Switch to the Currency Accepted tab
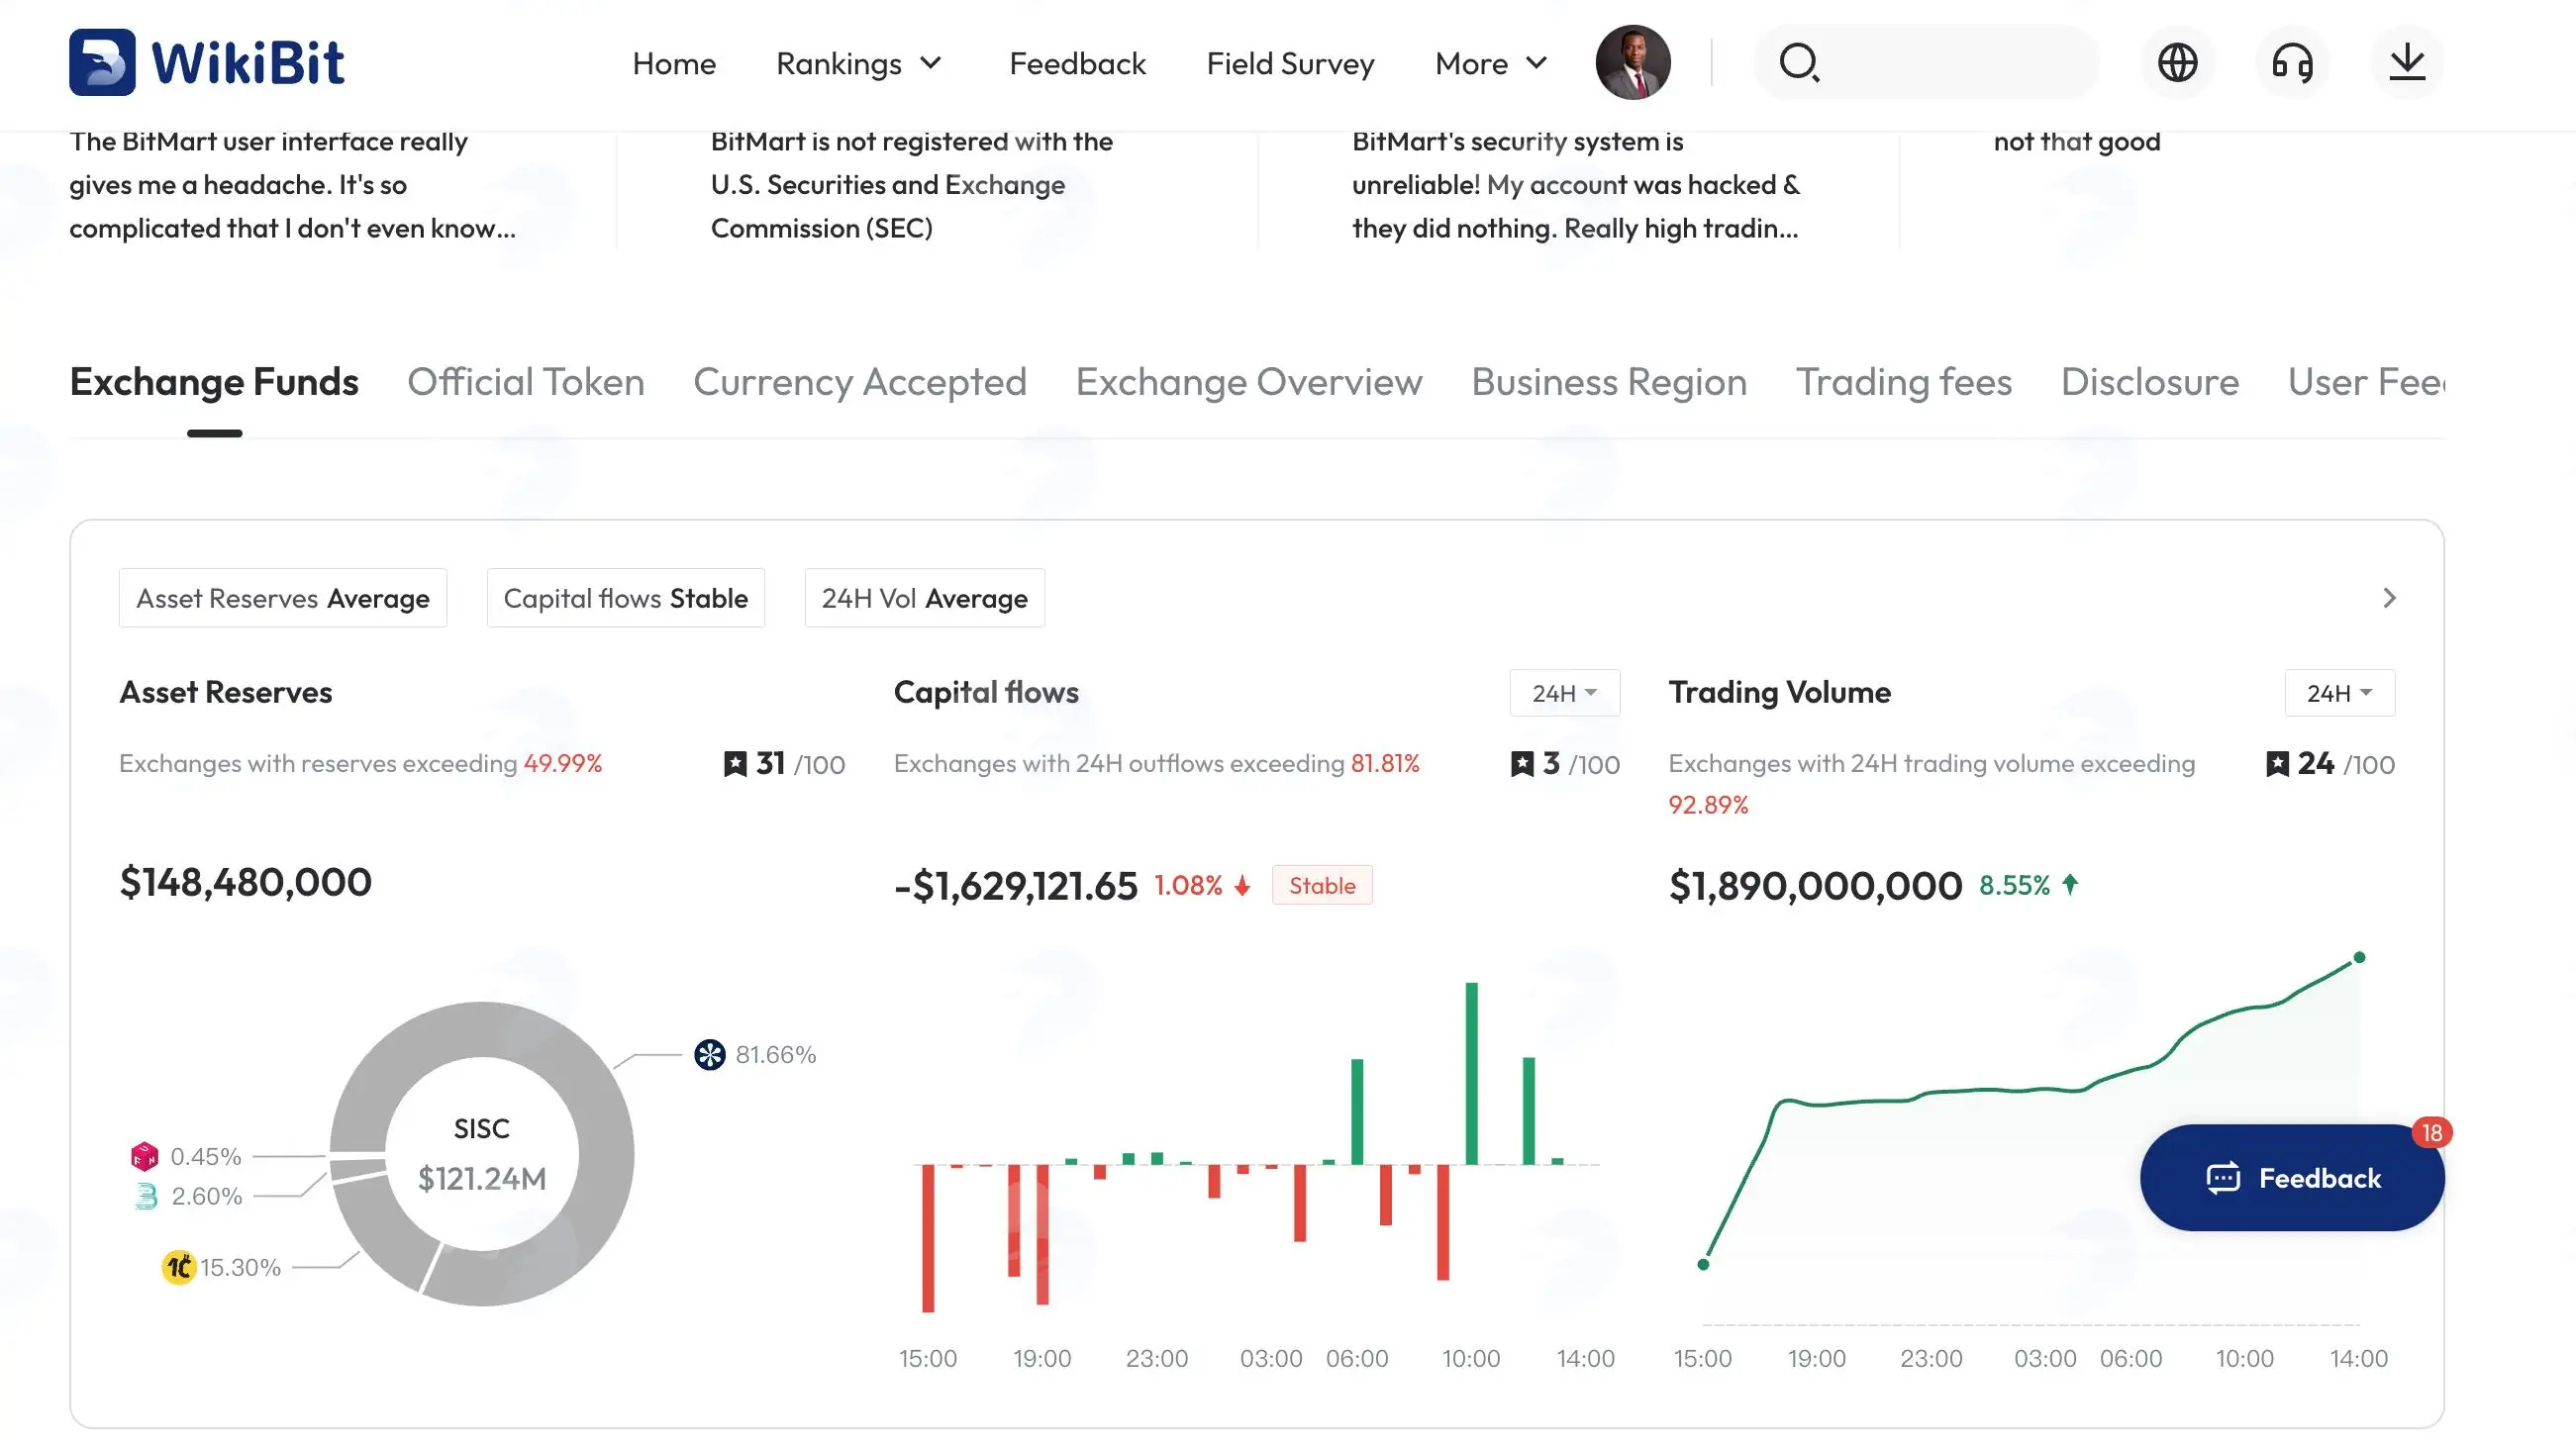Viewport: 2576px width, 1449px height. pyautogui.click(x=860, y=382)
